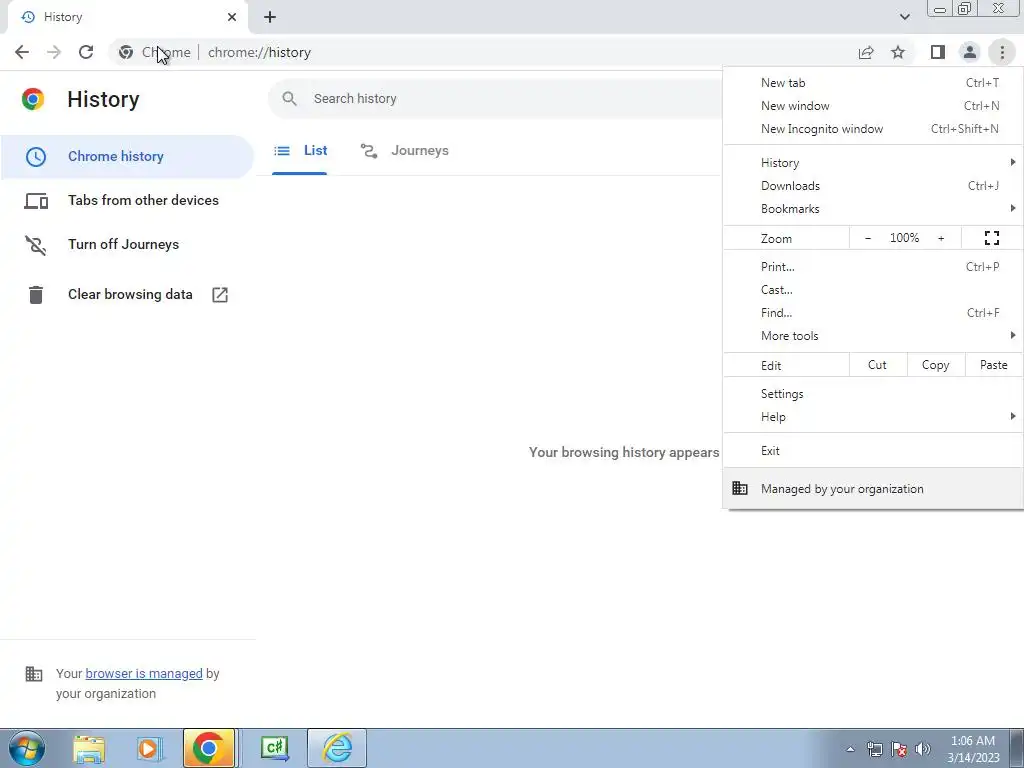Choose New tab in menu
Screen dimensions: 1024x768
tap(873, 83)
